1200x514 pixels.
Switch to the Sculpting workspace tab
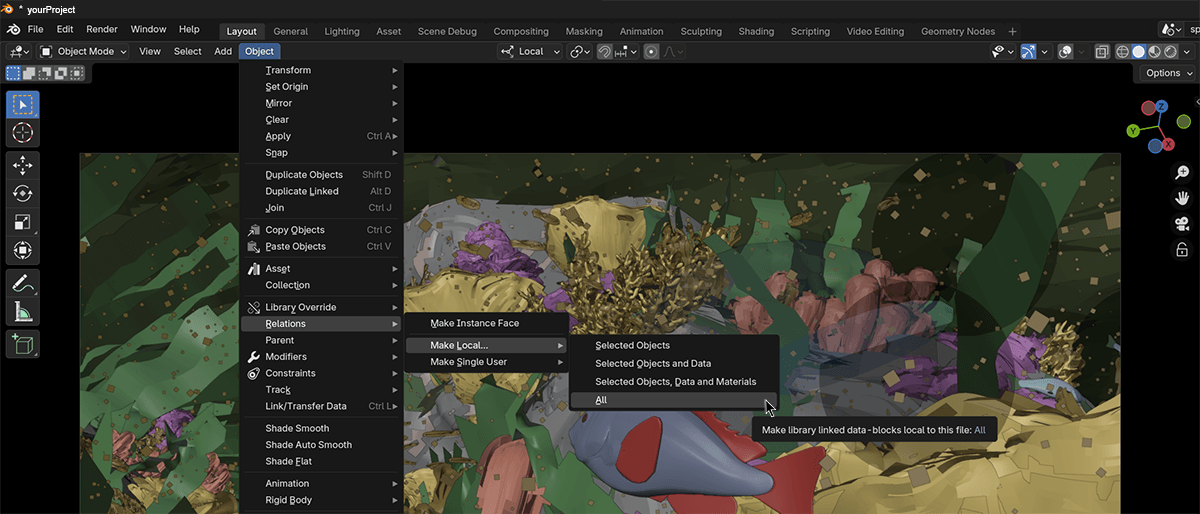701,31
